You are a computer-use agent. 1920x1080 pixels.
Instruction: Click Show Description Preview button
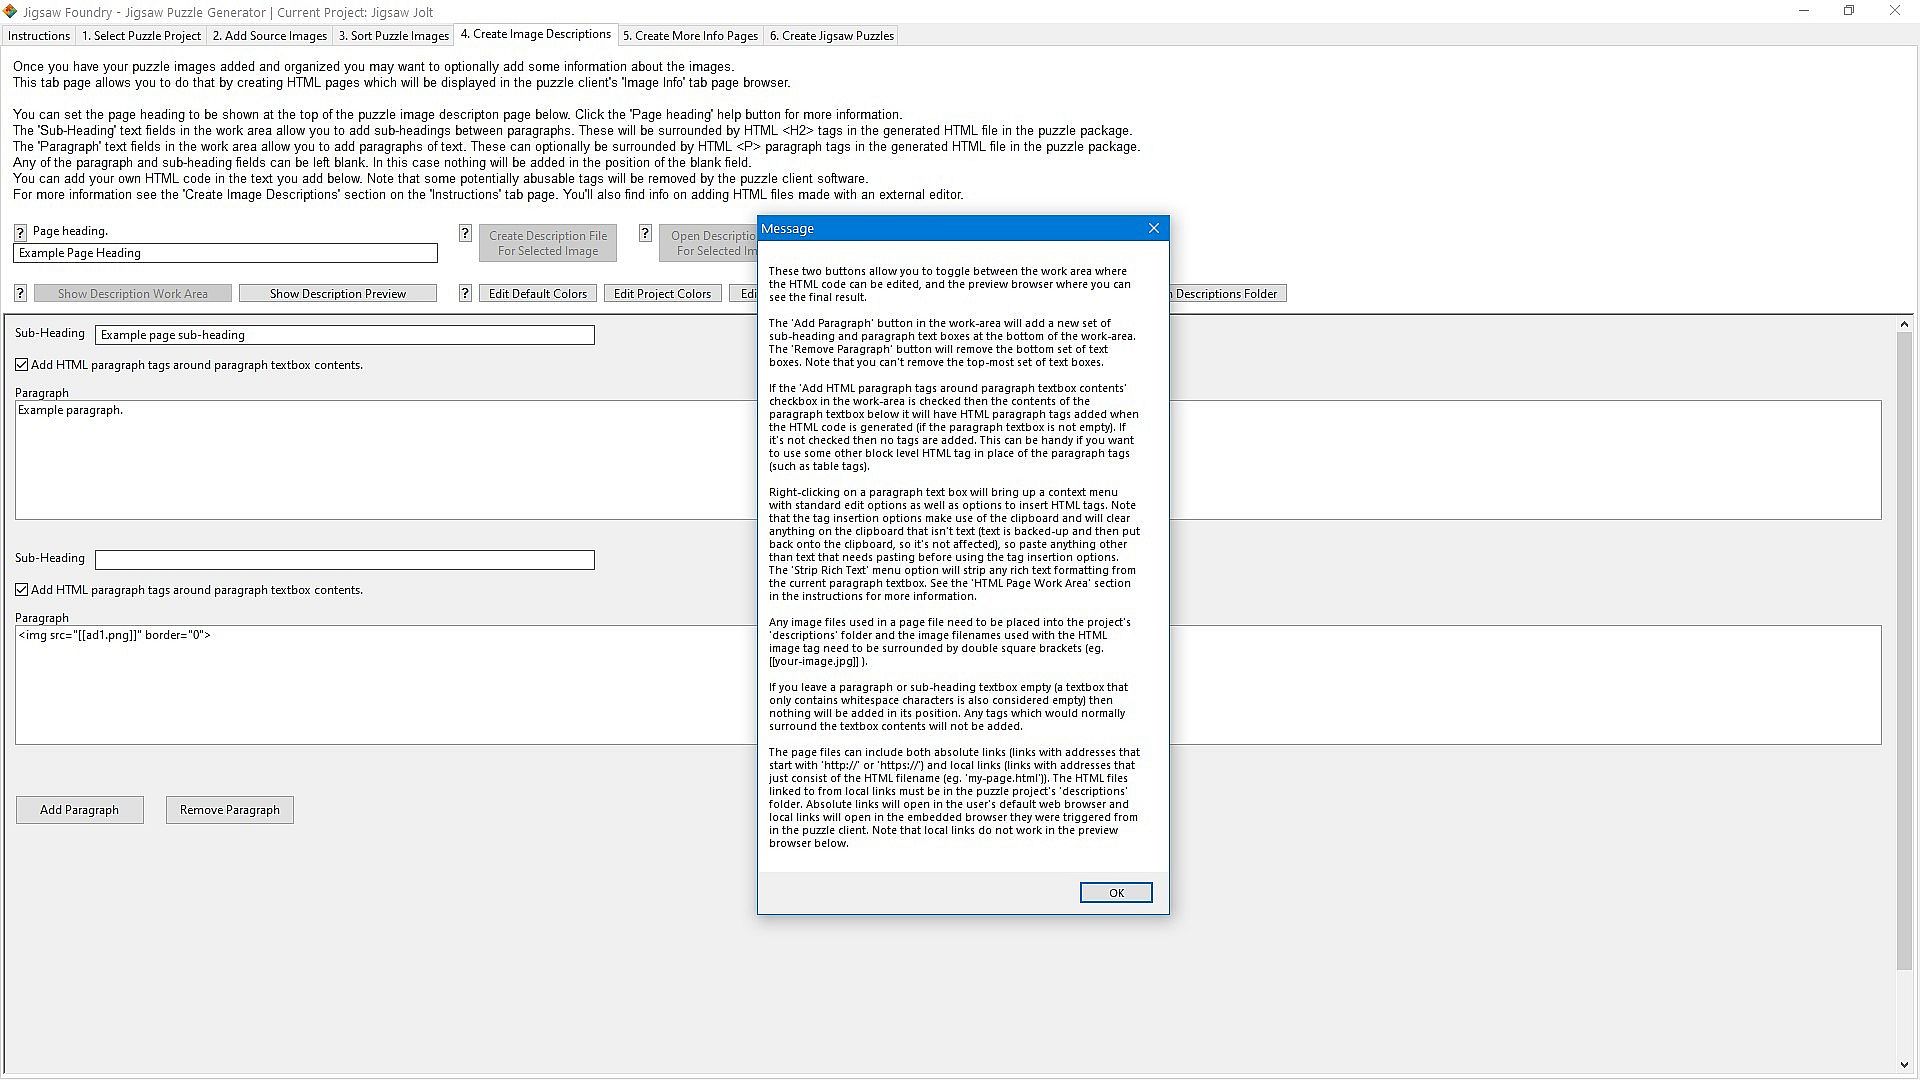pyautogui.click(x=337, y=294)
